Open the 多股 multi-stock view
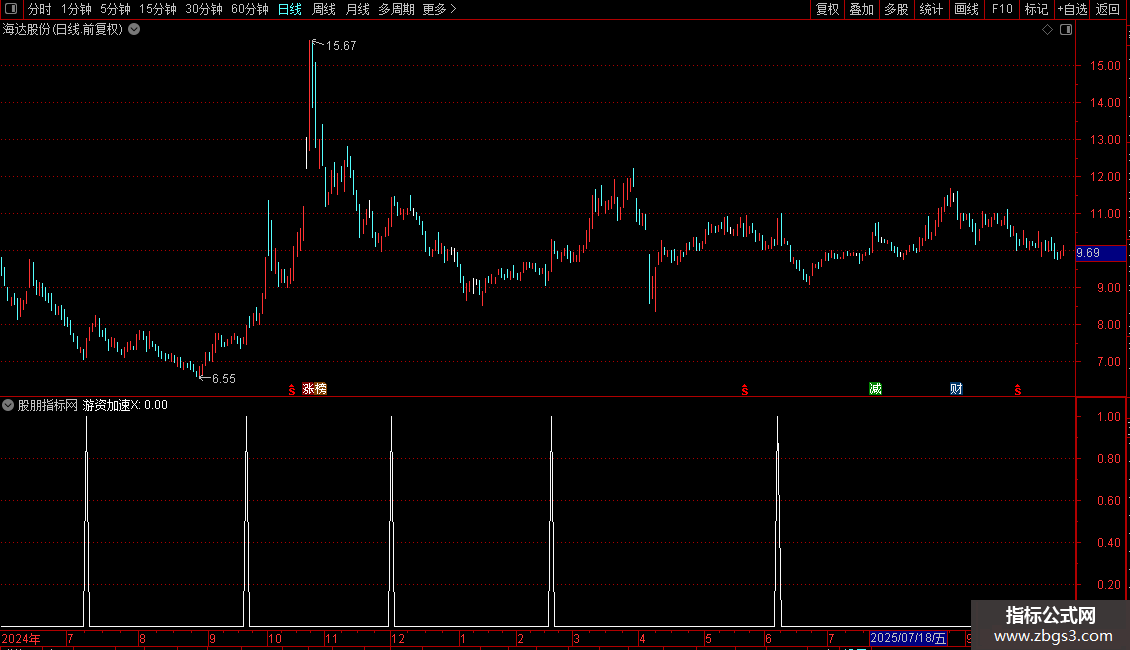The height and width of the screenshot is (650, 1130). (x=896, y=9)
